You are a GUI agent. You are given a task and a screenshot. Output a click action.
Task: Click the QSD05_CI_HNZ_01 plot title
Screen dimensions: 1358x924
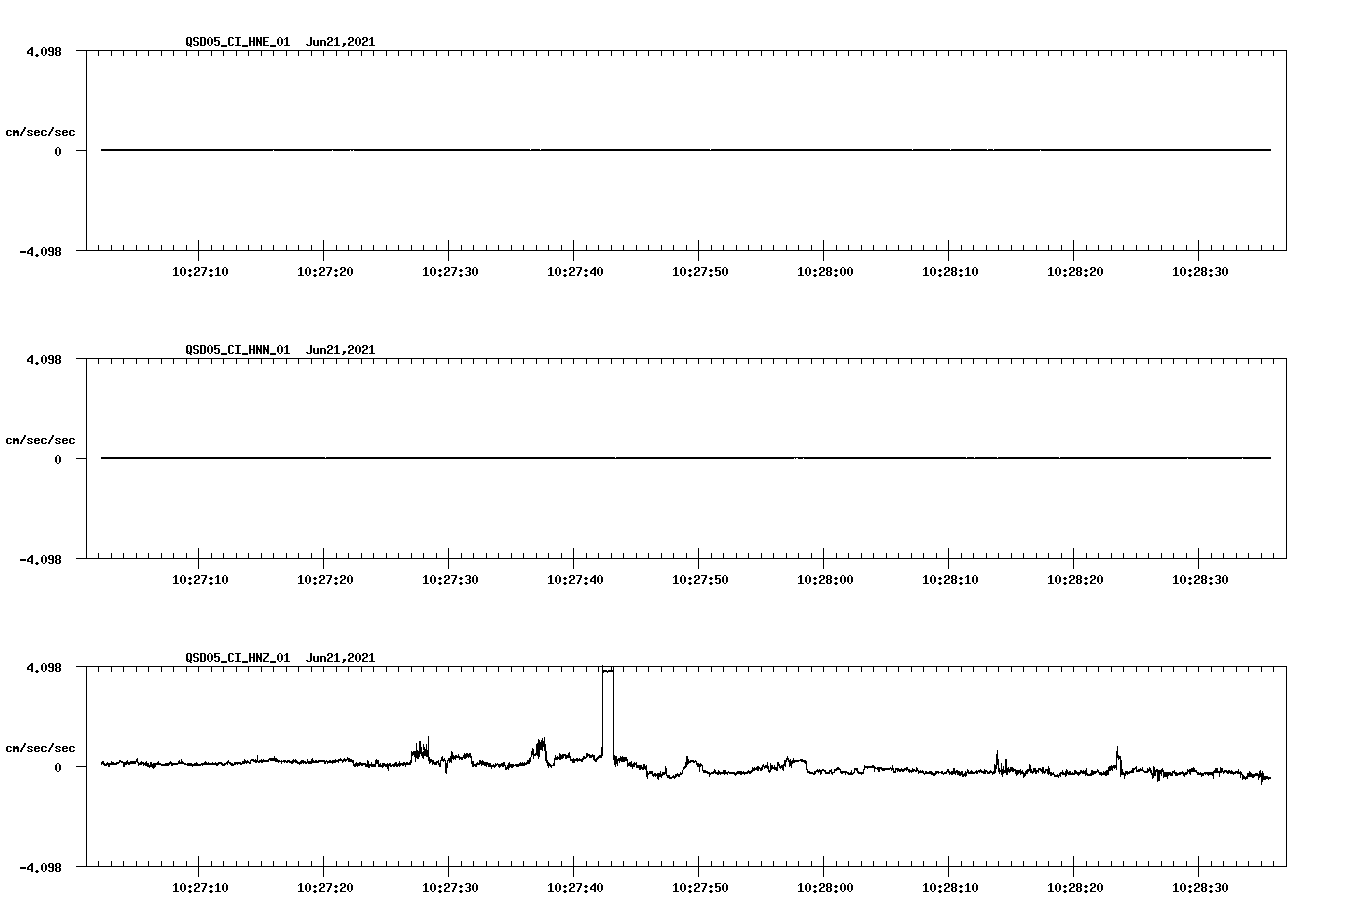point(280,658)
